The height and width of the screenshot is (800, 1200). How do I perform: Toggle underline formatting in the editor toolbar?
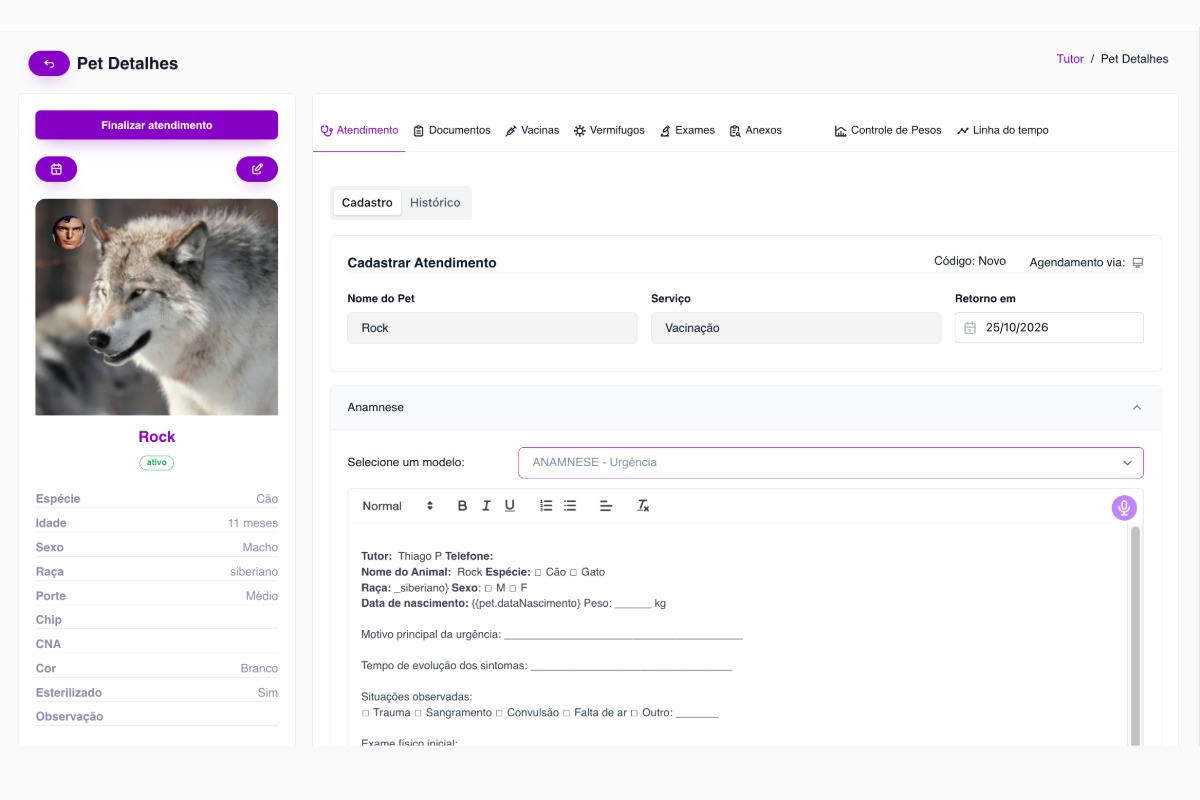pos(510,506)
